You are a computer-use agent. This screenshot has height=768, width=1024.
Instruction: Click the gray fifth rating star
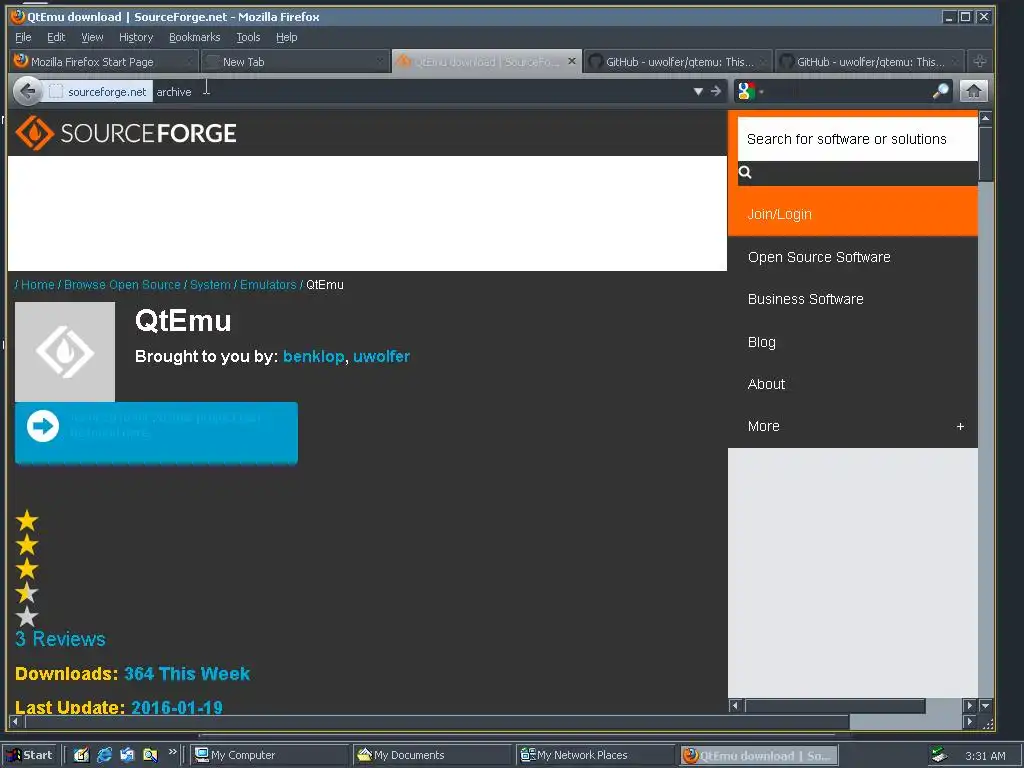pos(27,616)
